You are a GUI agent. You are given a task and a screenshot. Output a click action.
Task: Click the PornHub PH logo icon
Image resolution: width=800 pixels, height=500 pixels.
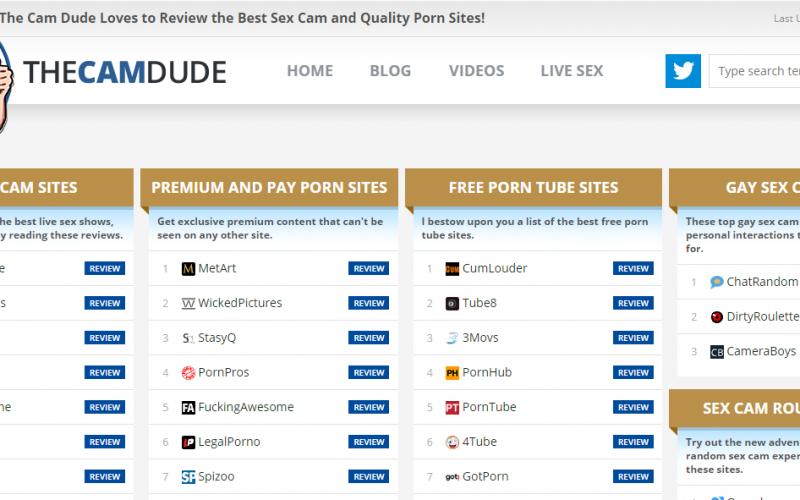coord(452,373)
